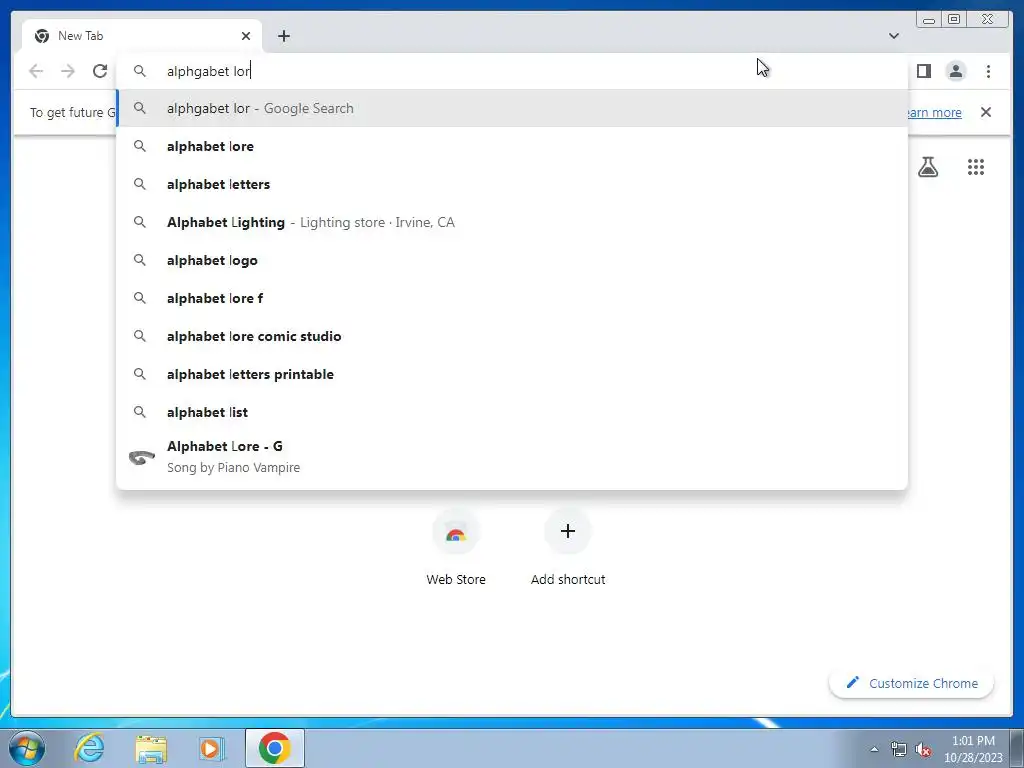Launch Internet Explorer from taskbar

click(89, 748)
